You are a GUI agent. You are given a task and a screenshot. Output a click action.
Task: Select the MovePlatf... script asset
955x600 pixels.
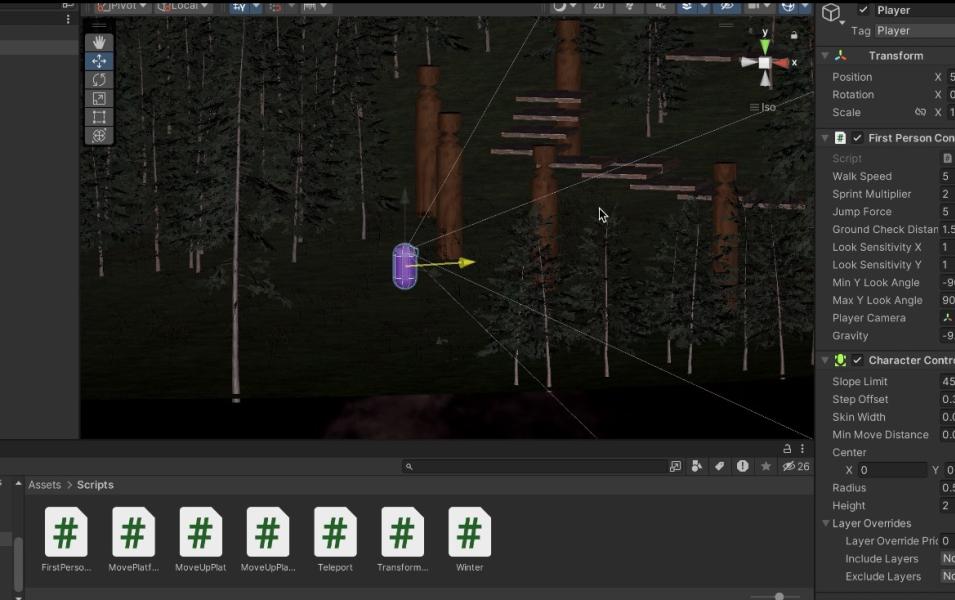133,539
